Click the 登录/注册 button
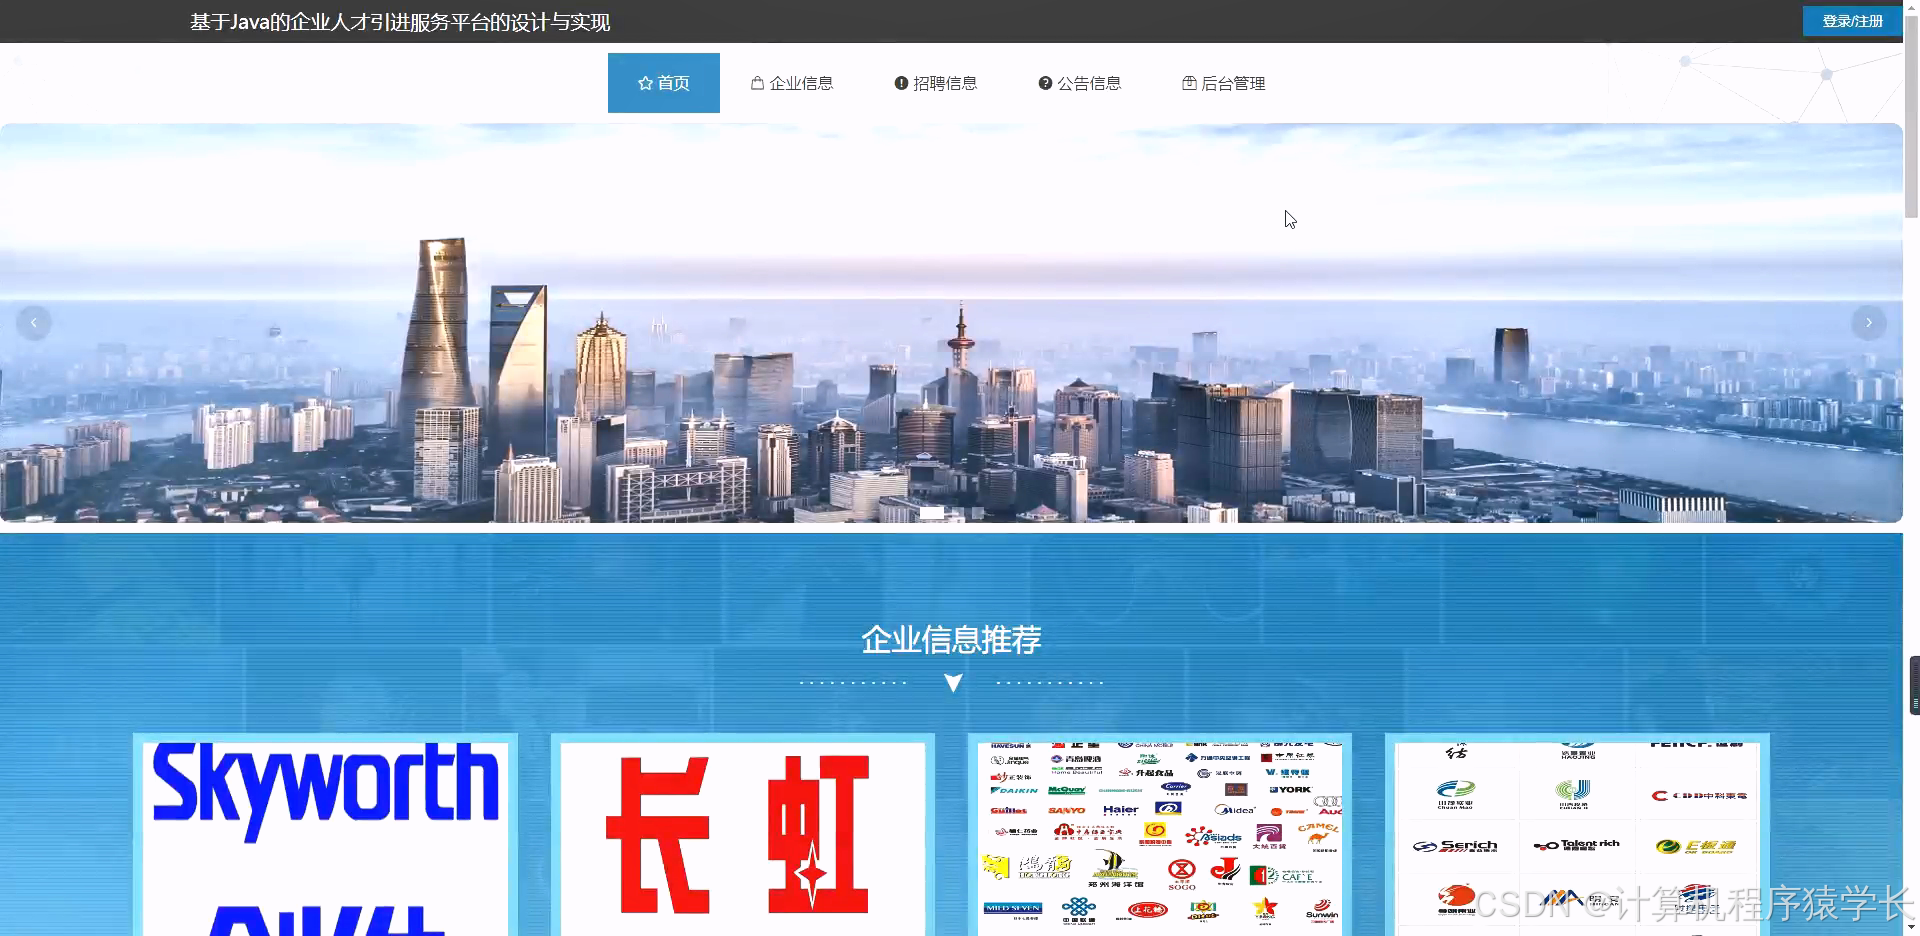The height and width of the screenshot is (936, 1920). tap(1852, 20)
